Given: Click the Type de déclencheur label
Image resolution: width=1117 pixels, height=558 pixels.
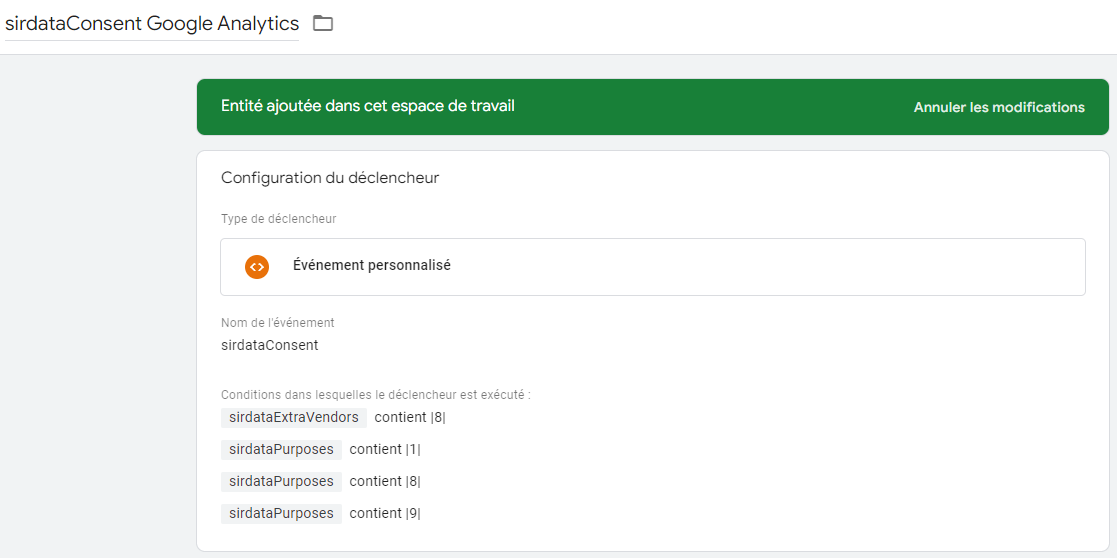Looking at the screenshot, I should coord(278,219).
